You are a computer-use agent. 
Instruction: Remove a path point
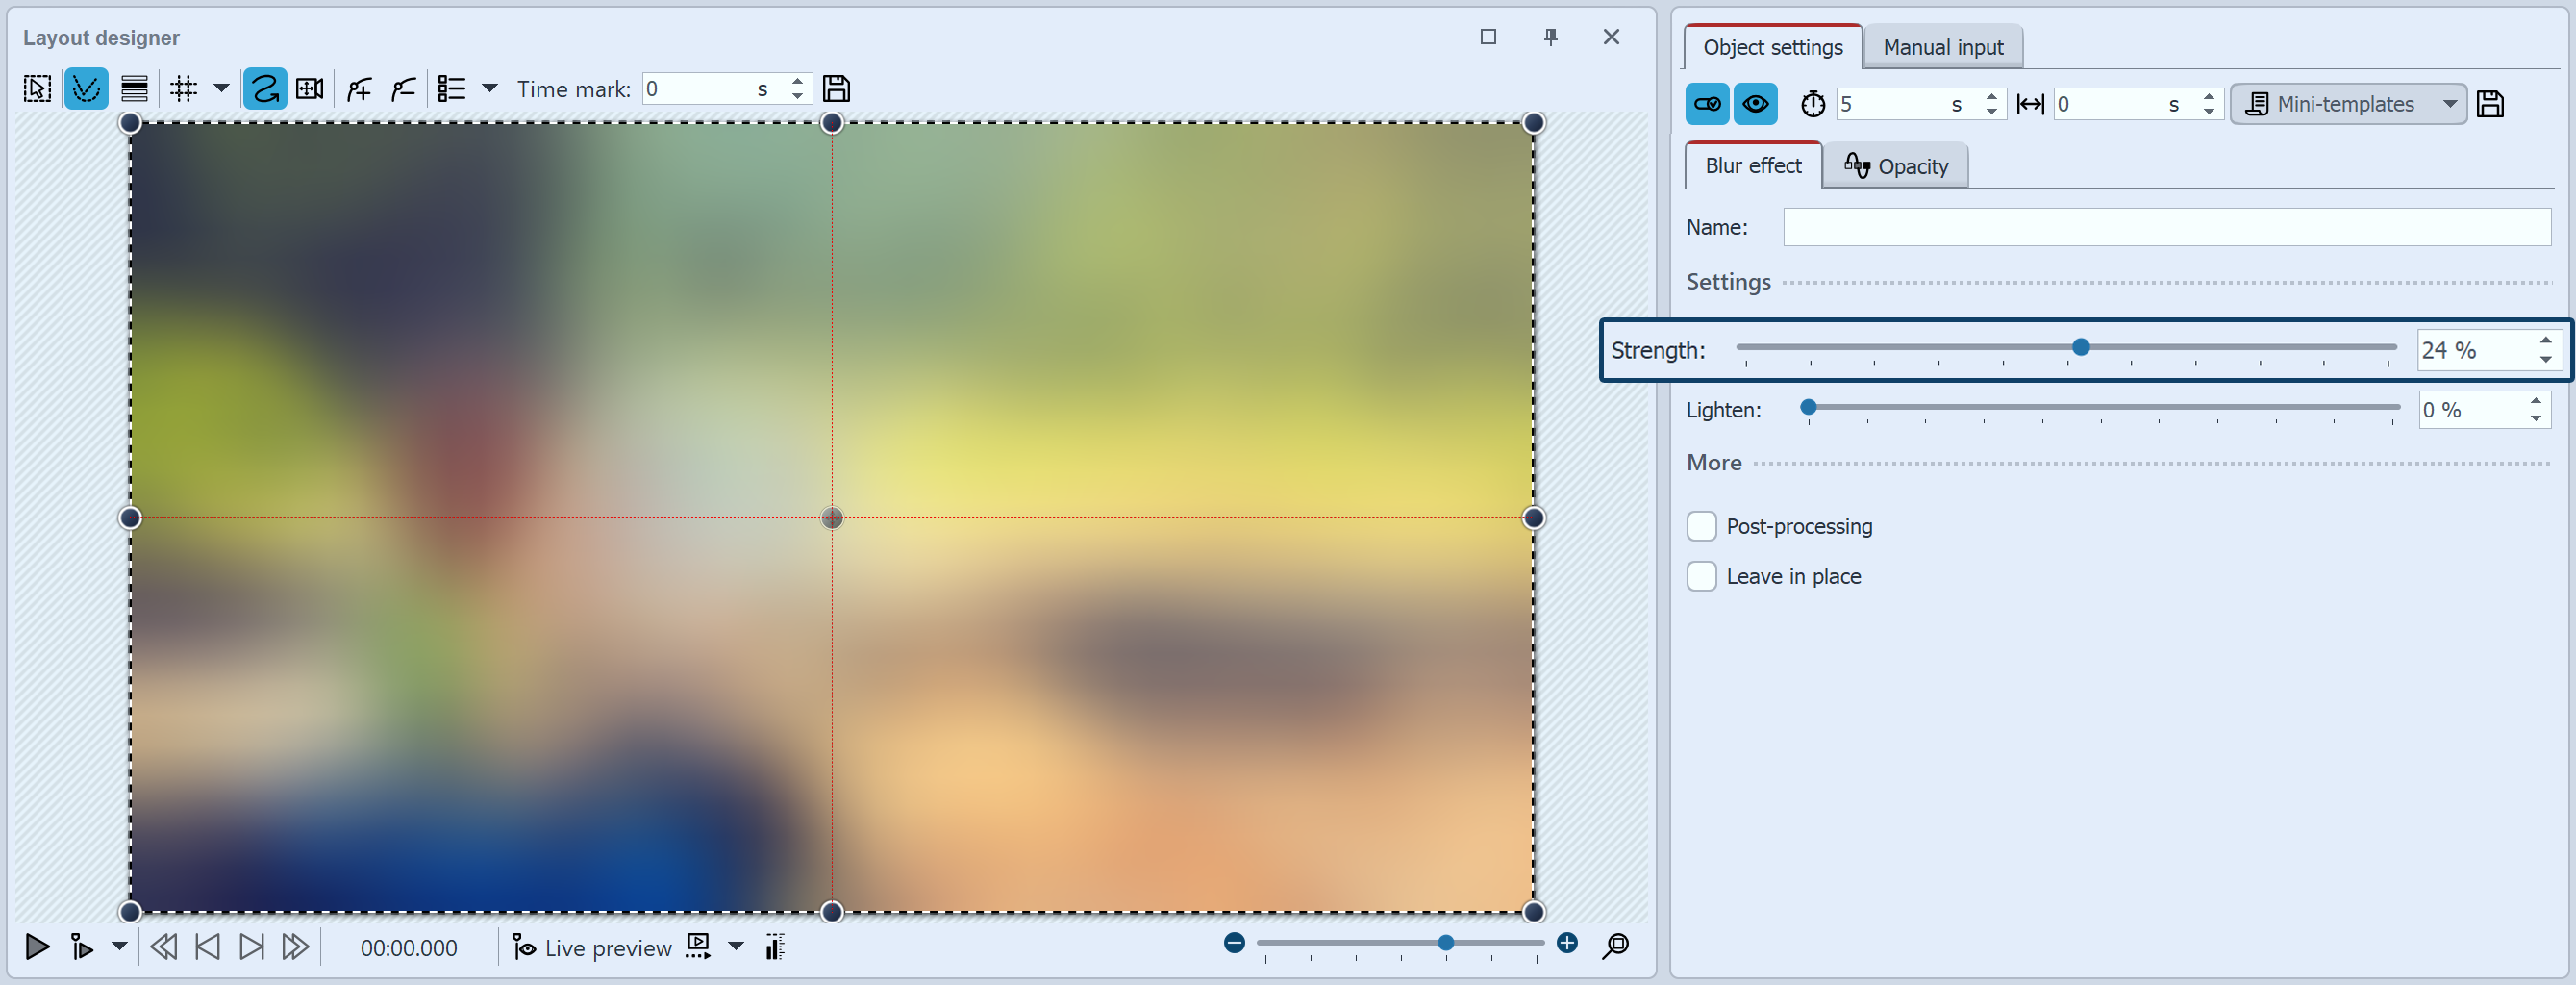[x=404, y=88]
